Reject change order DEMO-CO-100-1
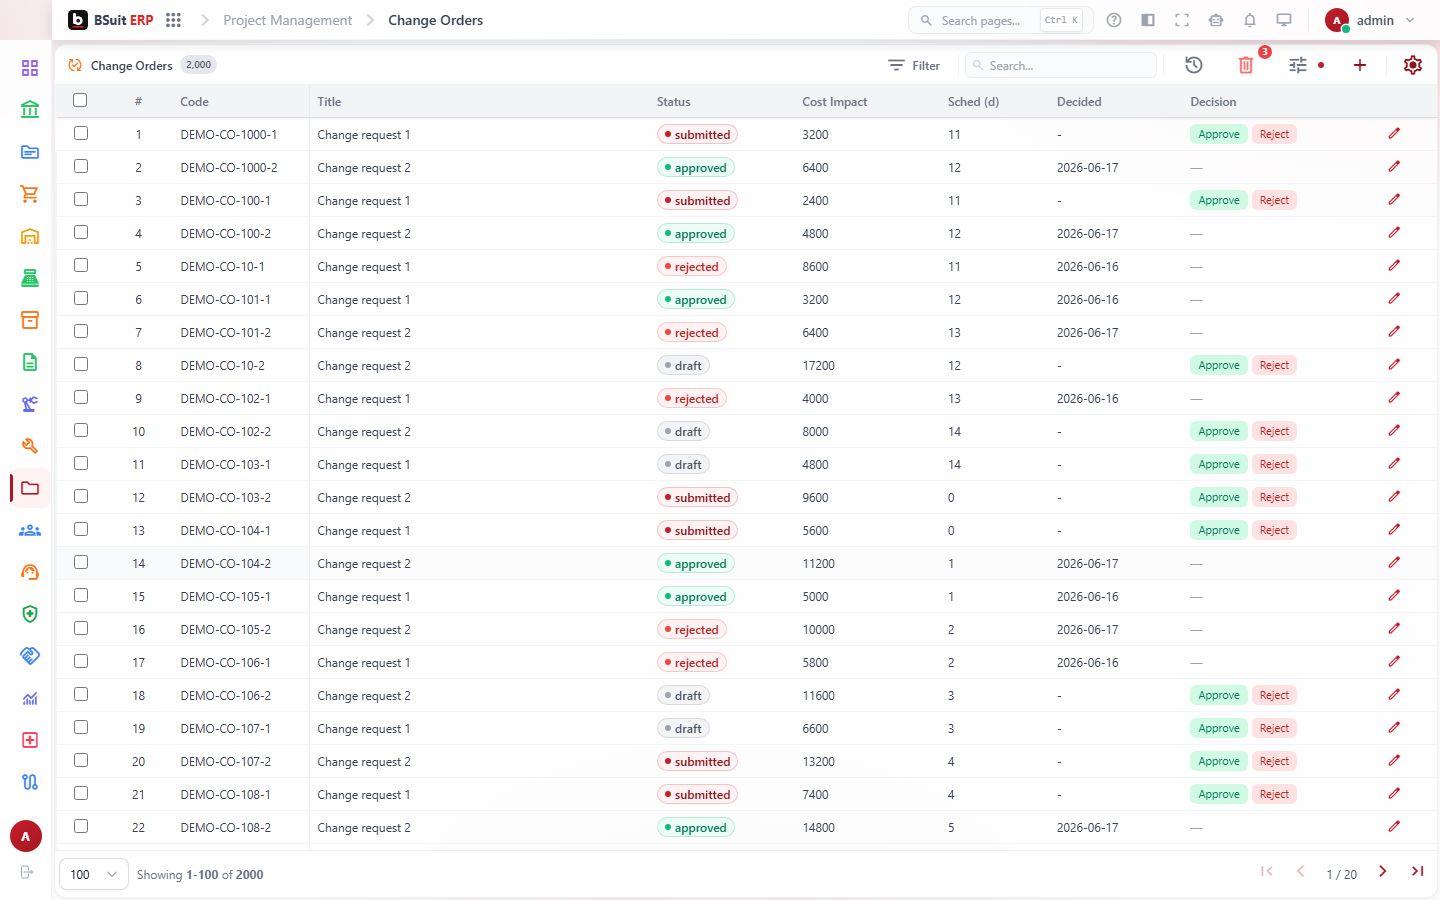Image resolution: width=1440 pixels, height=900 pixels. pos(1274,200)
